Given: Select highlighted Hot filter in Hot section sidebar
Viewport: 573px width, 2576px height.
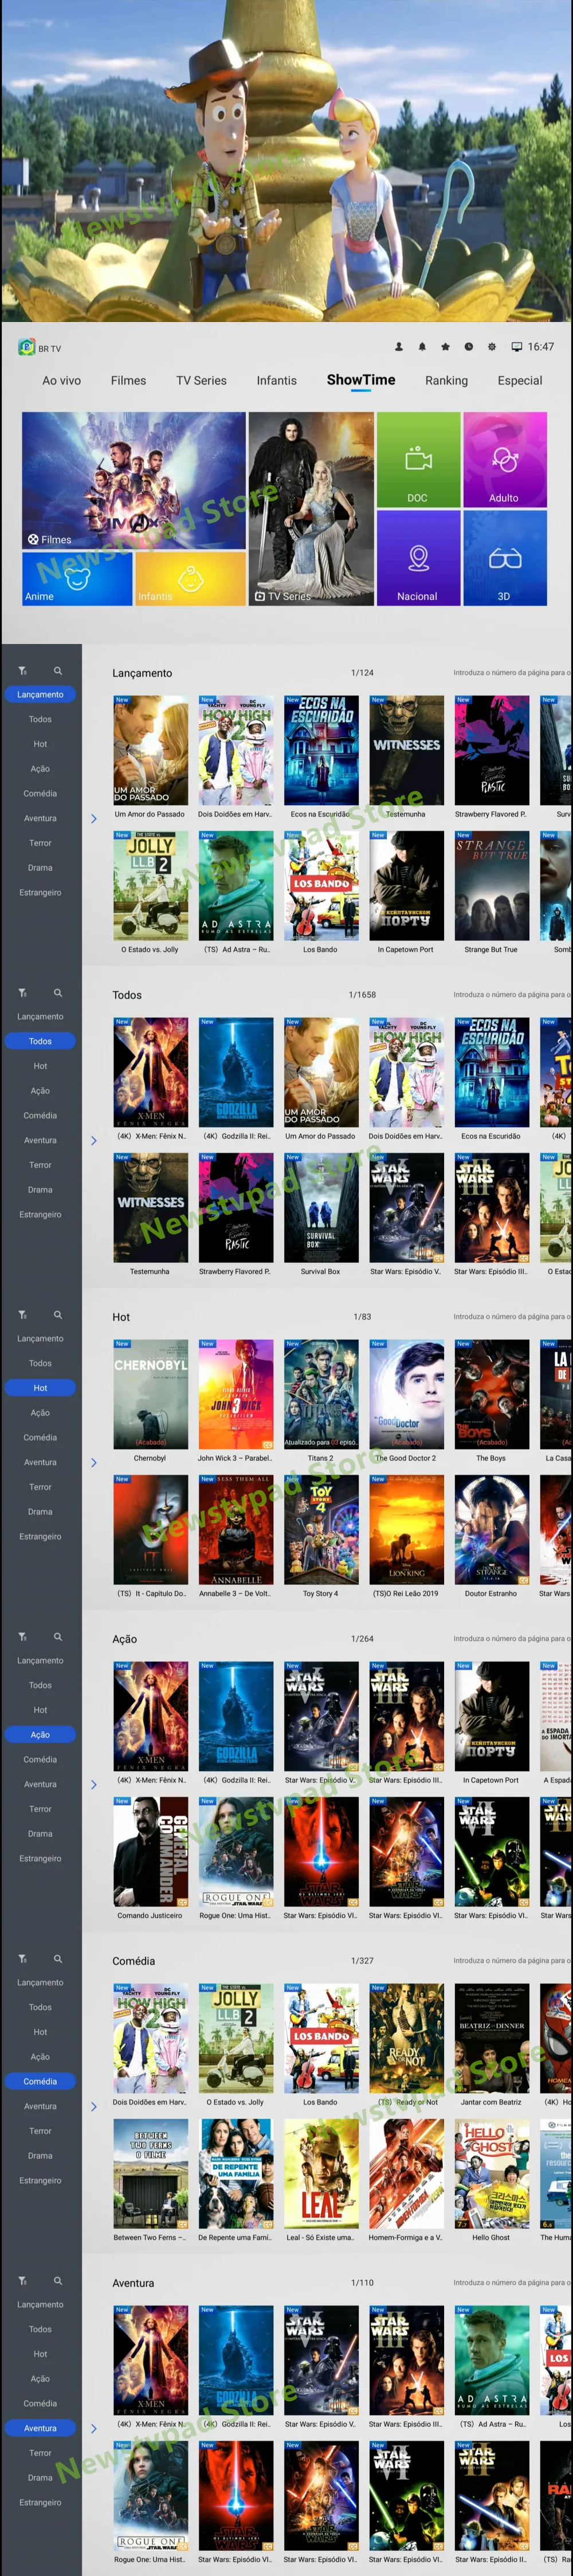Looking at the screenshot, I should coord(40,1388).
